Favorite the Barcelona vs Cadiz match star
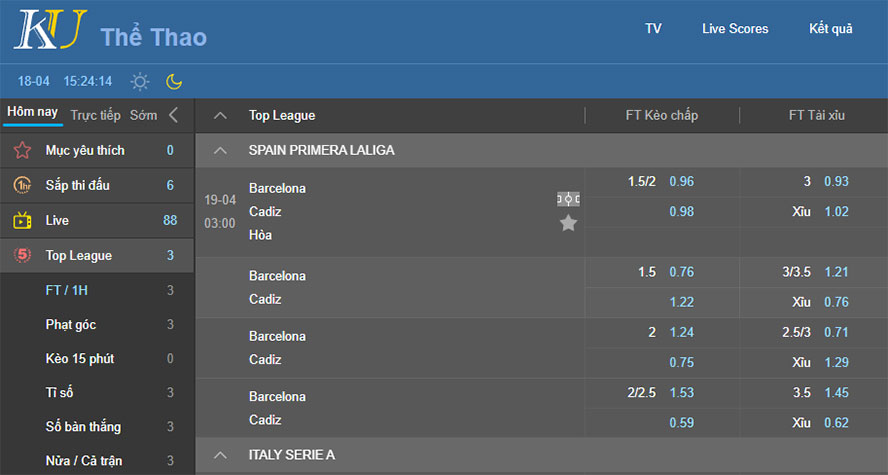The height and width of the screenshot is (475, 888). click(x=568, y=223)
